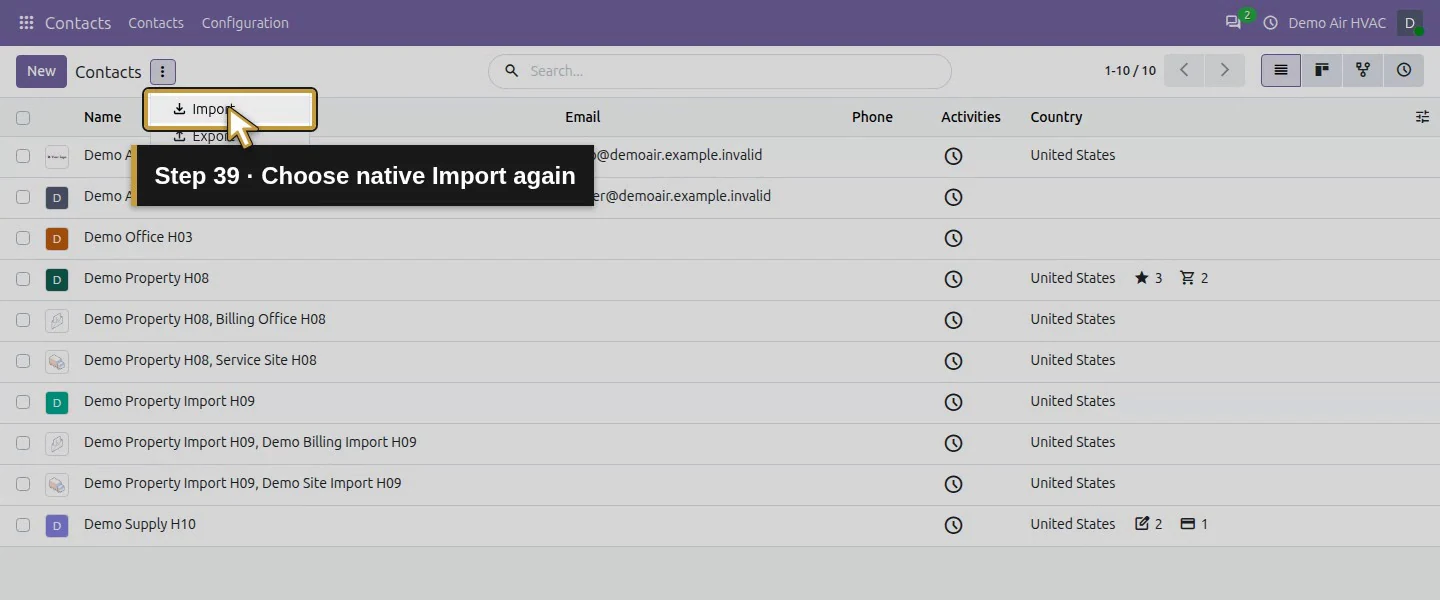This screenshot has width=1440, height=600.
Task: Open activity clock for Demo Billing Import H09
Action: pyautogui.click(x=953, y=443)
